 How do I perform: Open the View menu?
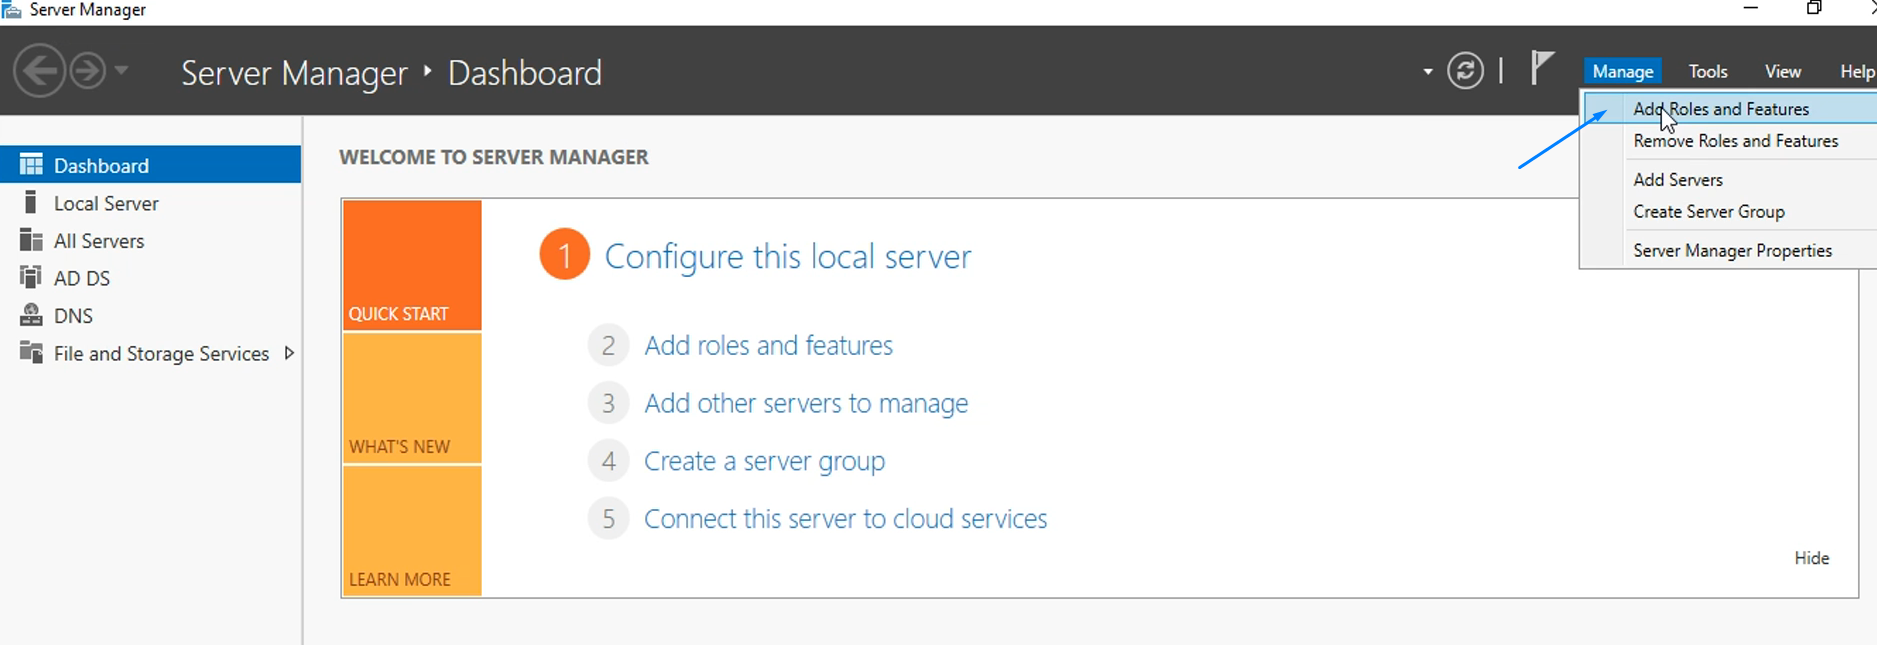1782,71
